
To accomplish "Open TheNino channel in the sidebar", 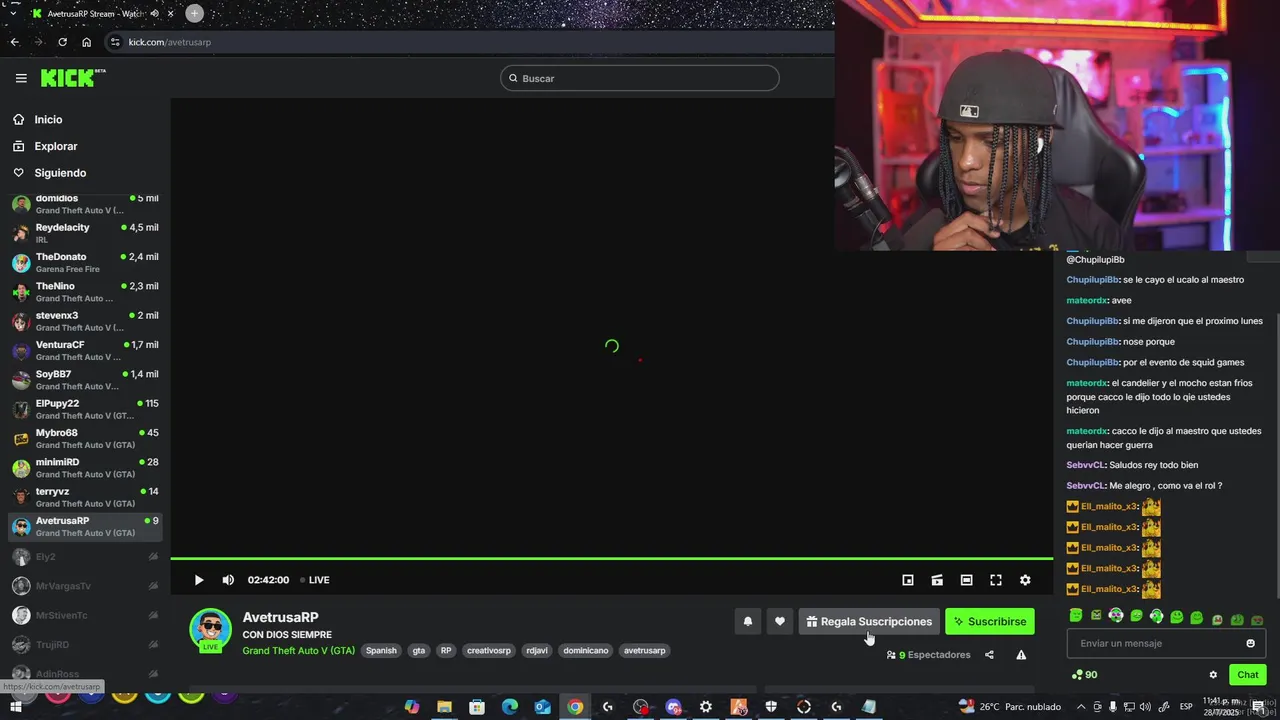I will (x=84, y=292).
